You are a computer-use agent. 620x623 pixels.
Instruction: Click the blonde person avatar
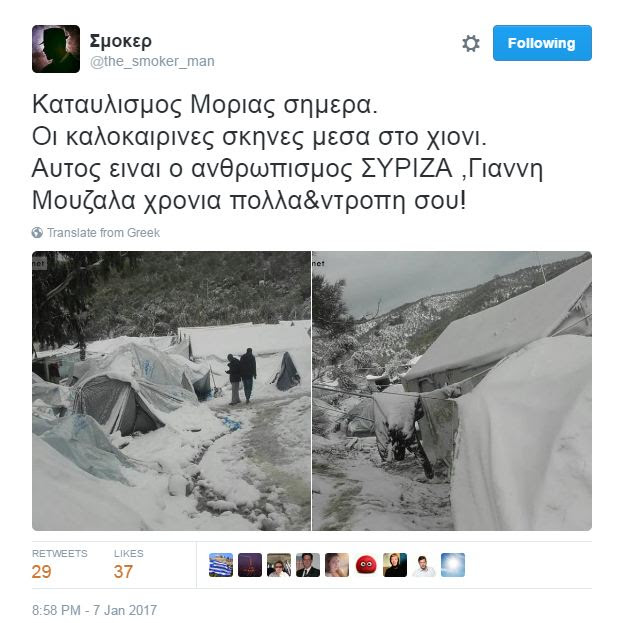395,565
